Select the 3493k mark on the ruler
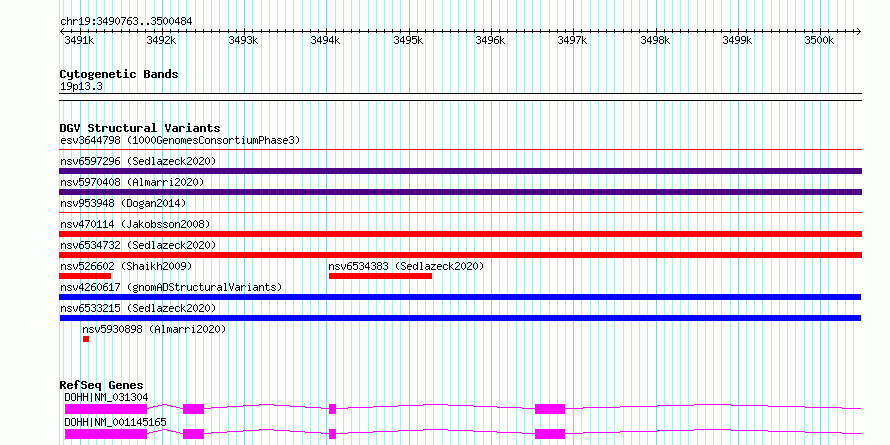Image resolution: width=890 pixels, height=445 pixels. [x=244, y=40]
